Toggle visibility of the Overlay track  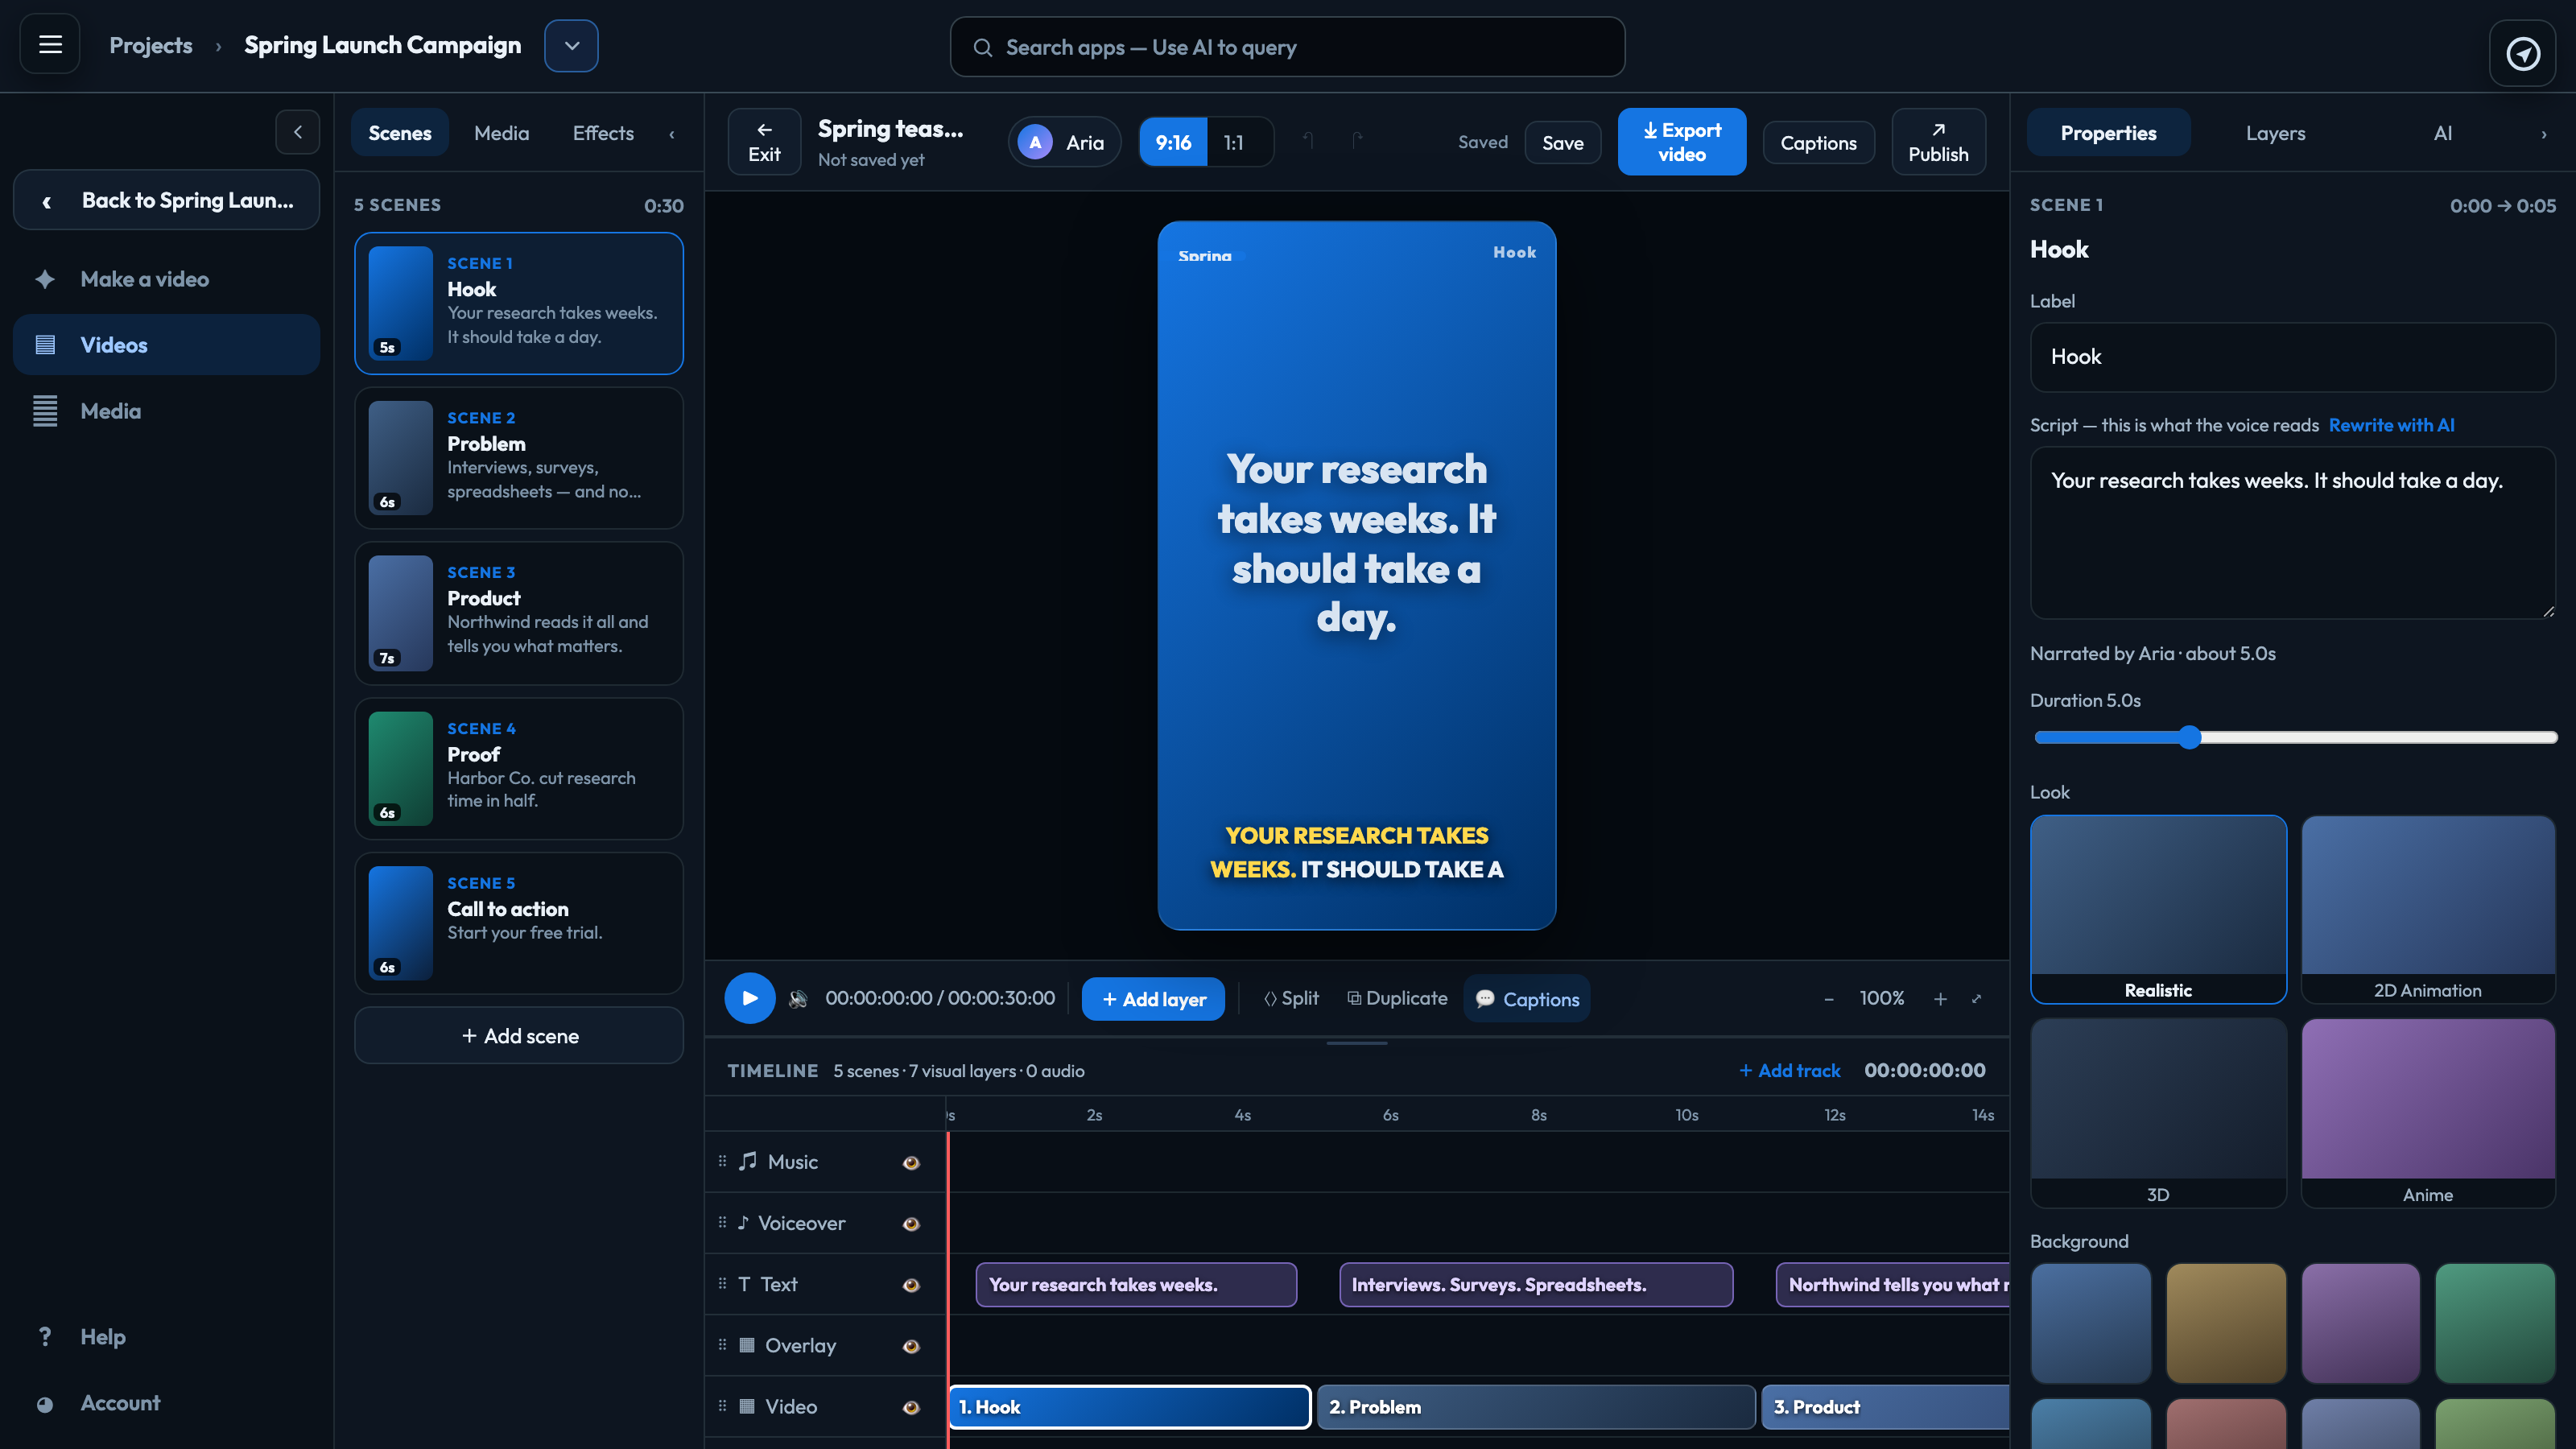pyautogui.click(x=911, y=1346)
